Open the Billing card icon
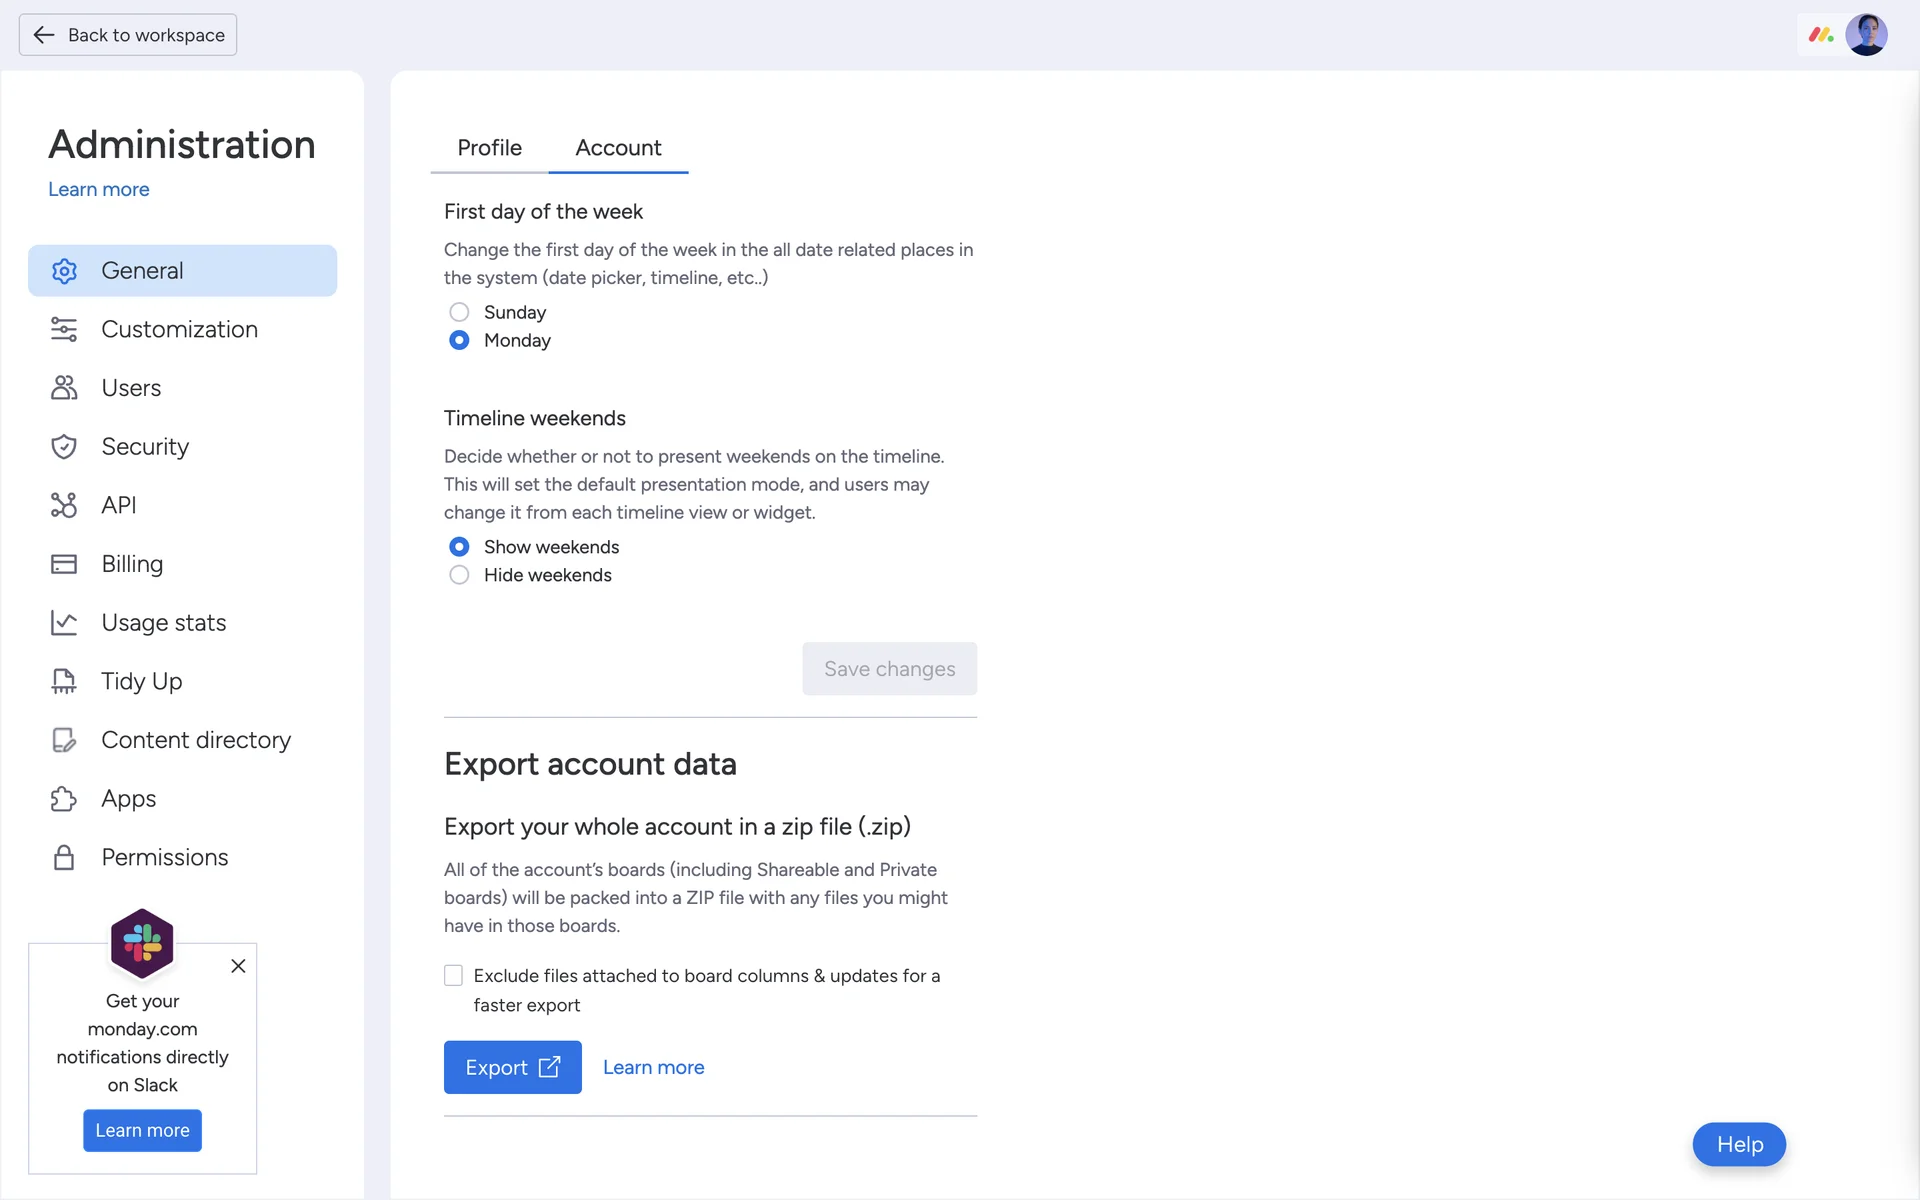This screenshot has width=1920, height=1200. [x=64, y=564]
